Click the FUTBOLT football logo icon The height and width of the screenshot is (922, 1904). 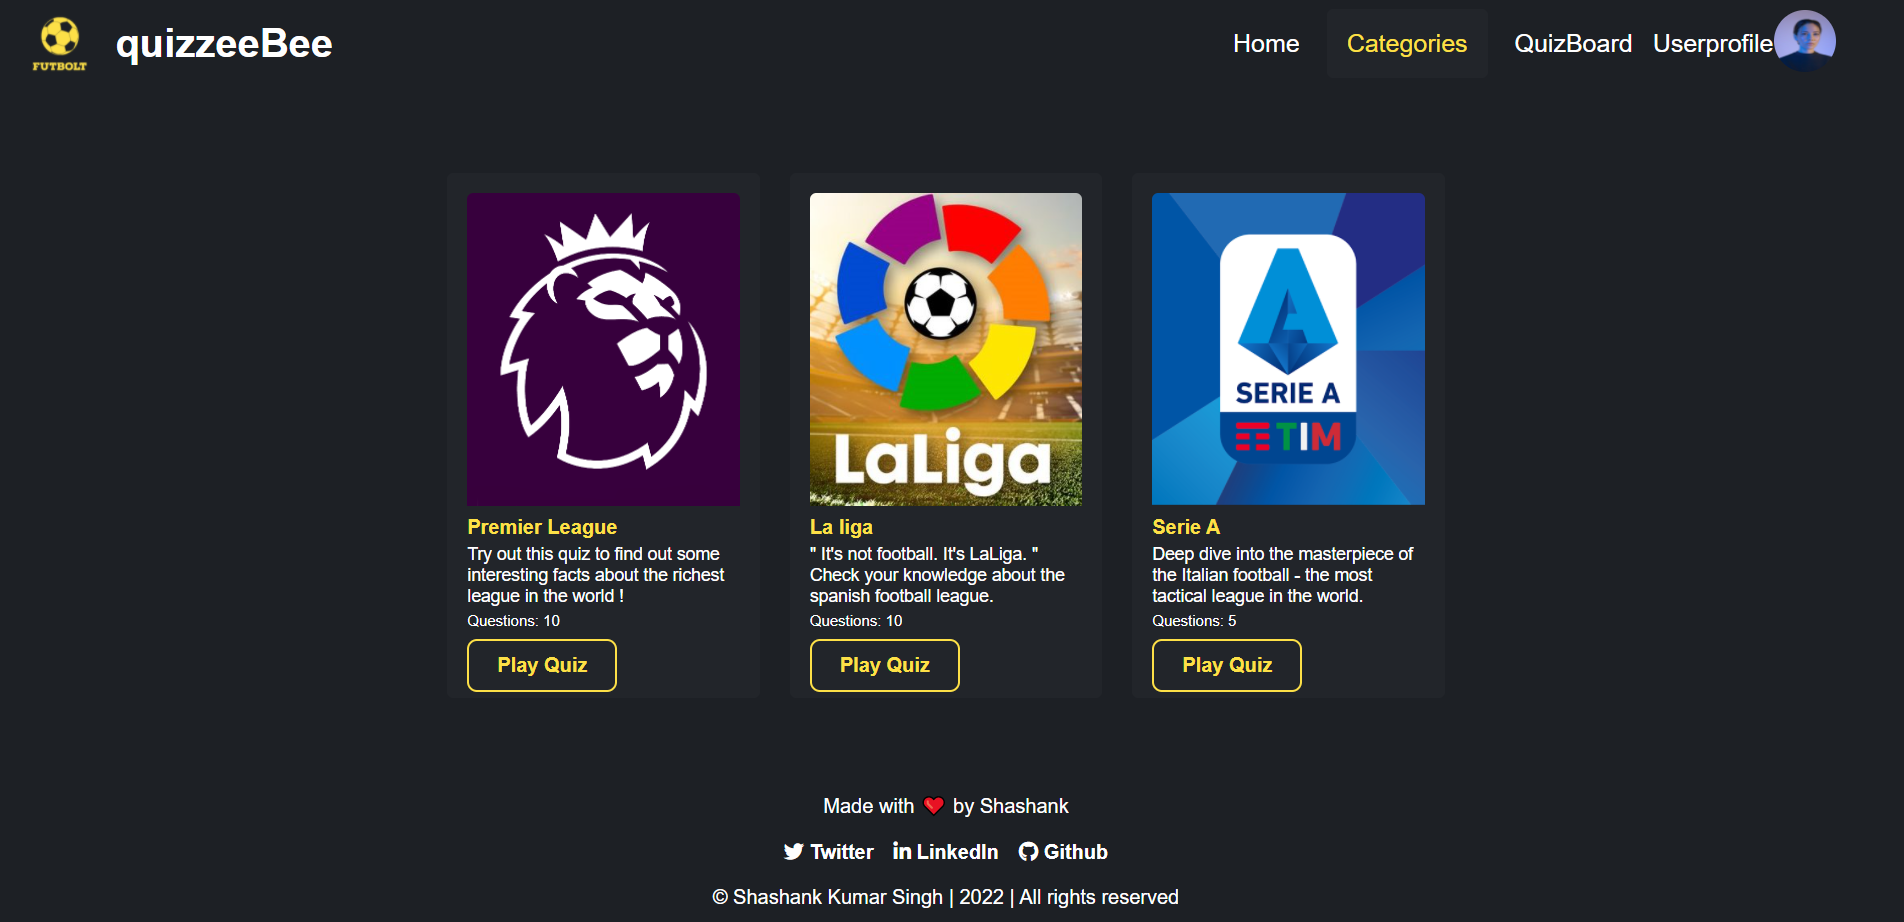point(58,42)
